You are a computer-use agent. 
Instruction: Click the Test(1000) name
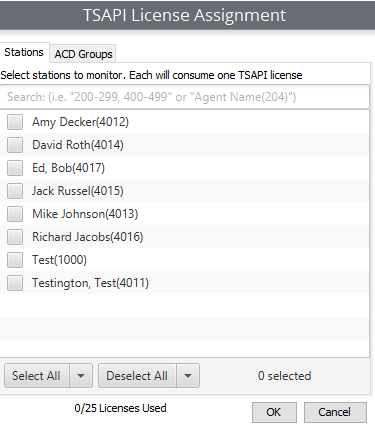[59, 260]
